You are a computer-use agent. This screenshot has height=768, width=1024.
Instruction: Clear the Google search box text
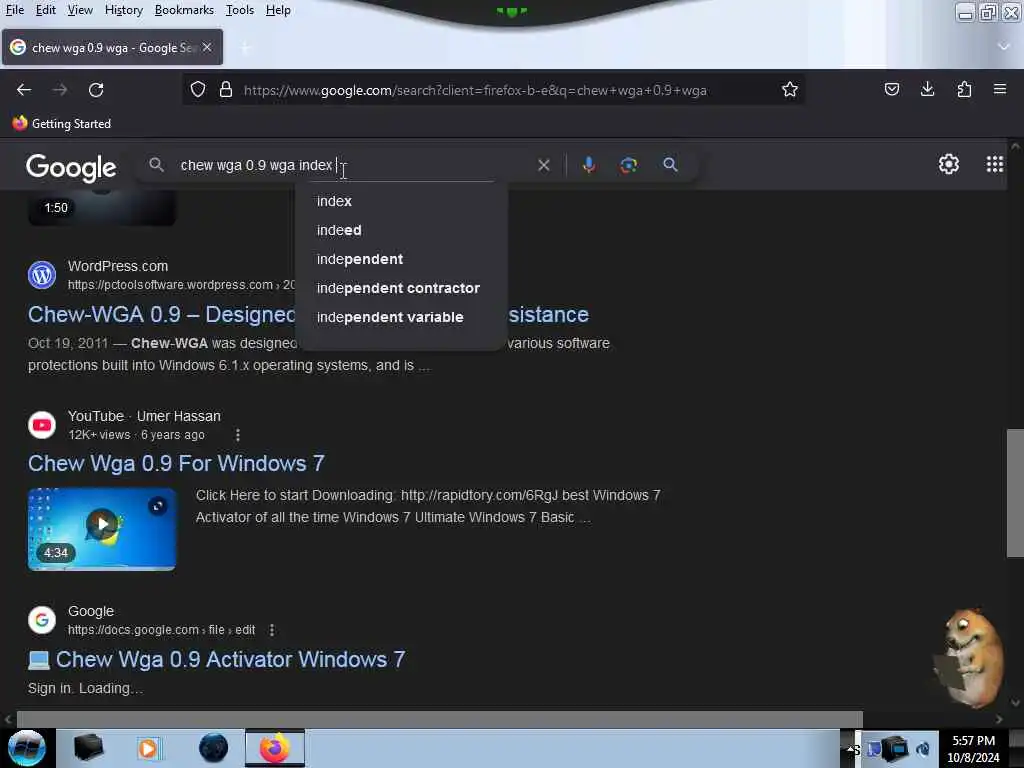click(543, 165)
